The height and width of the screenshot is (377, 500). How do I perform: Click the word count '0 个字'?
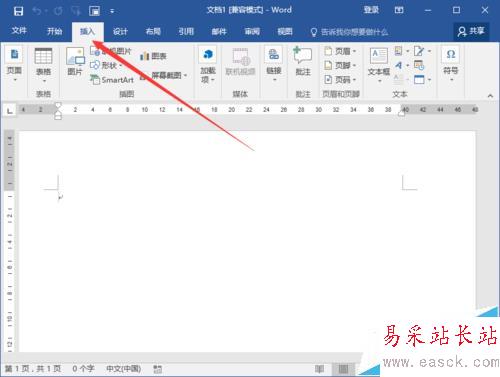tap(83, 369)
